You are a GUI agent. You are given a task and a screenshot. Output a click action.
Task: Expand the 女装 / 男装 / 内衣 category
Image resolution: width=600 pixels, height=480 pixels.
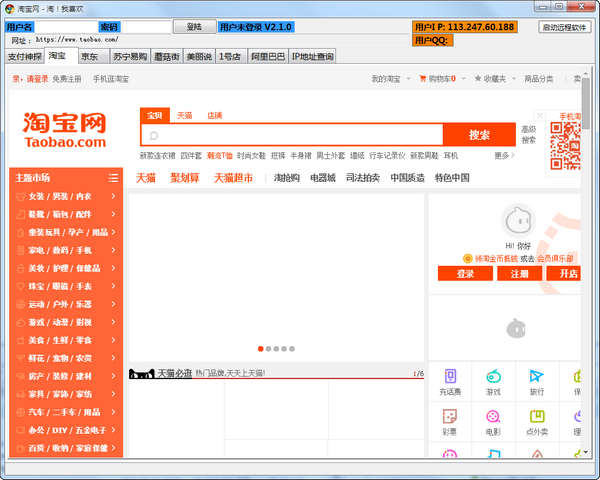coord(66,196)
